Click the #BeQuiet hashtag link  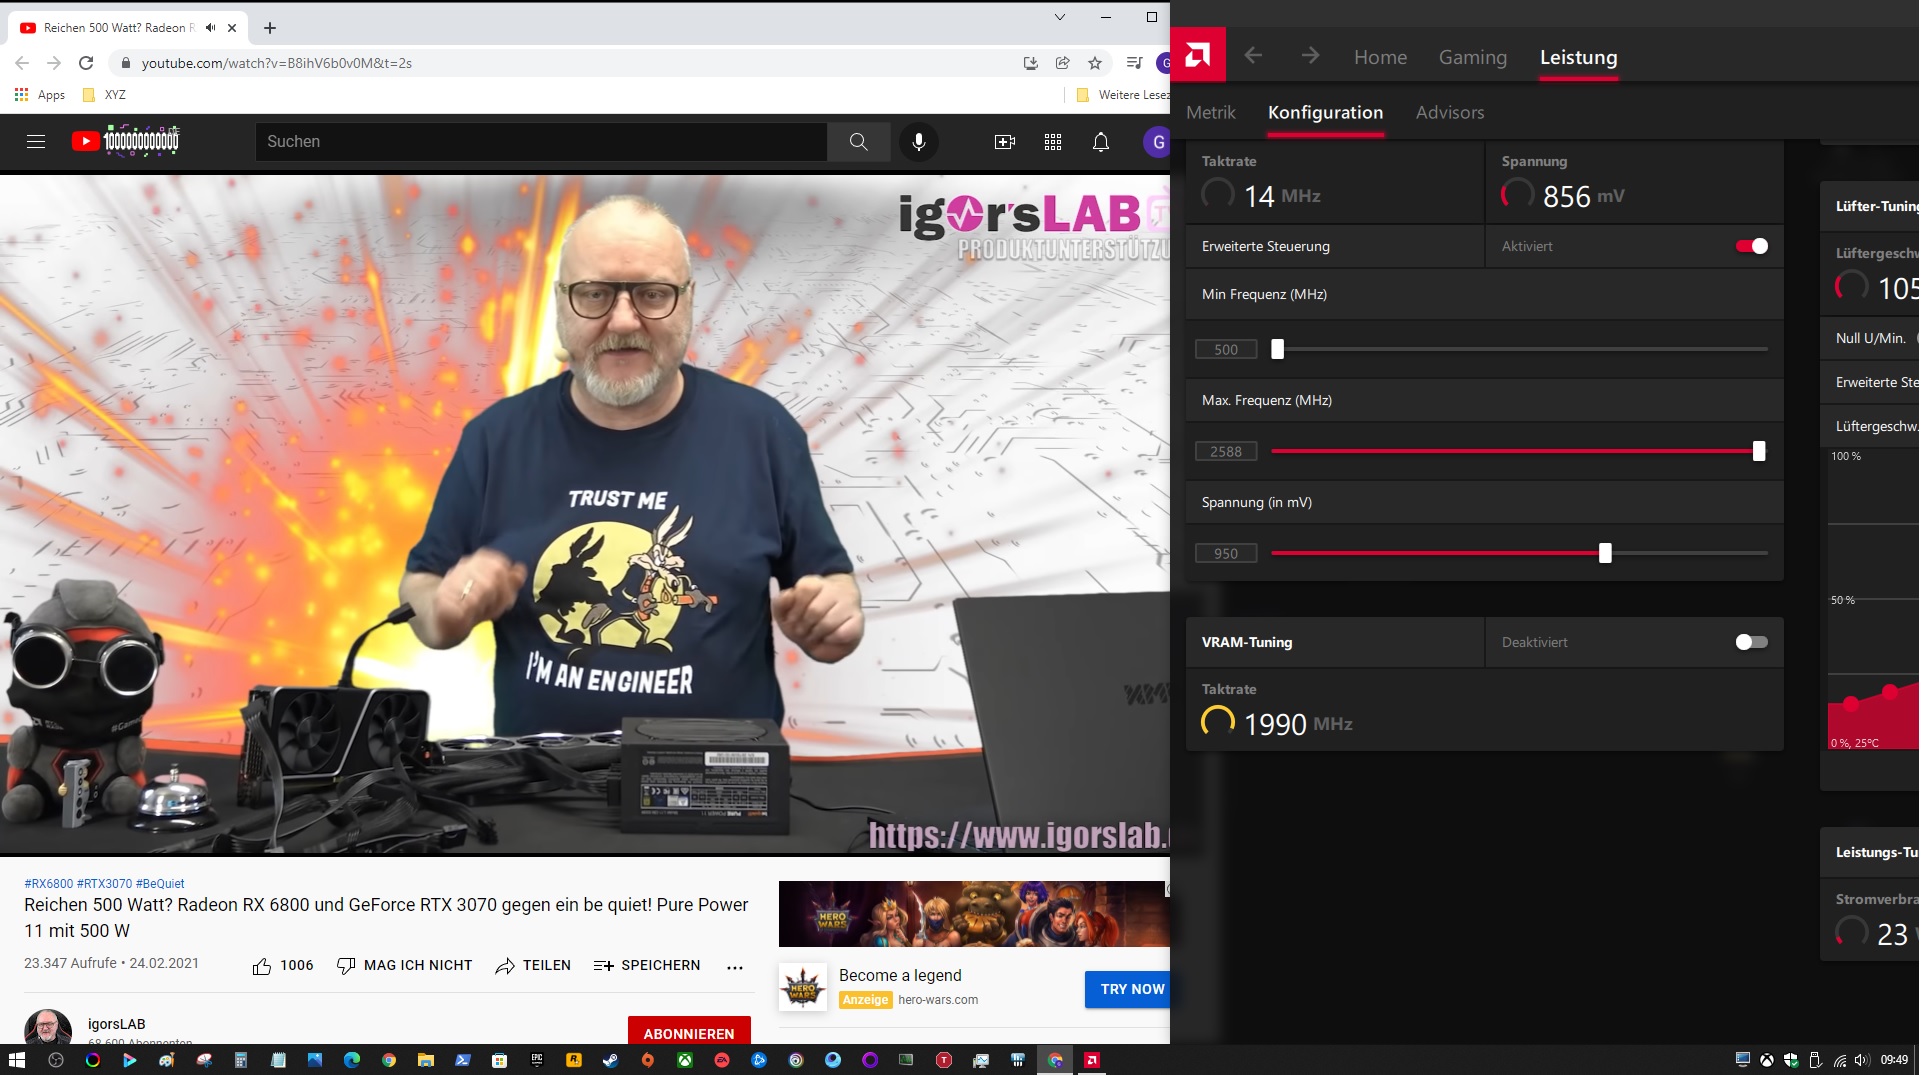pyautogui.click(x=160, y=883)
